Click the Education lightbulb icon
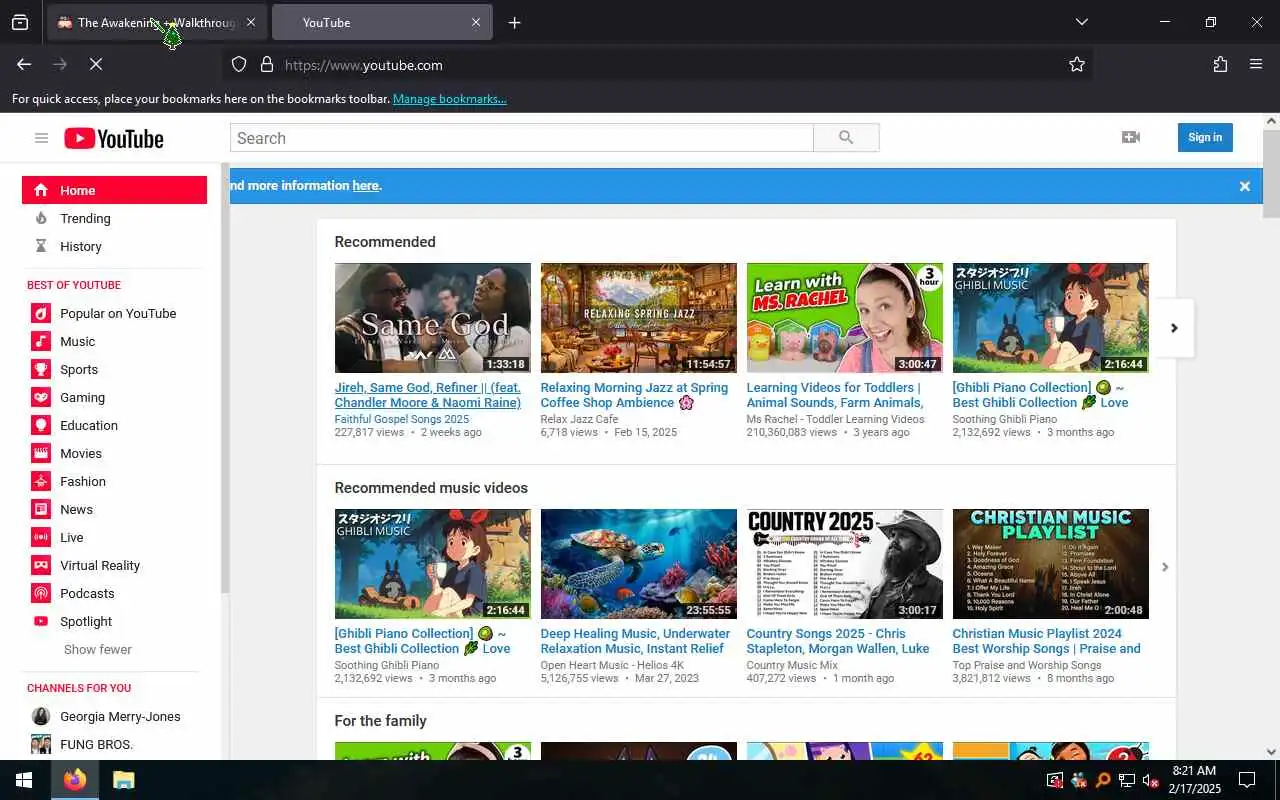Viewport: 1280px width, 800px height. point(41,425)
